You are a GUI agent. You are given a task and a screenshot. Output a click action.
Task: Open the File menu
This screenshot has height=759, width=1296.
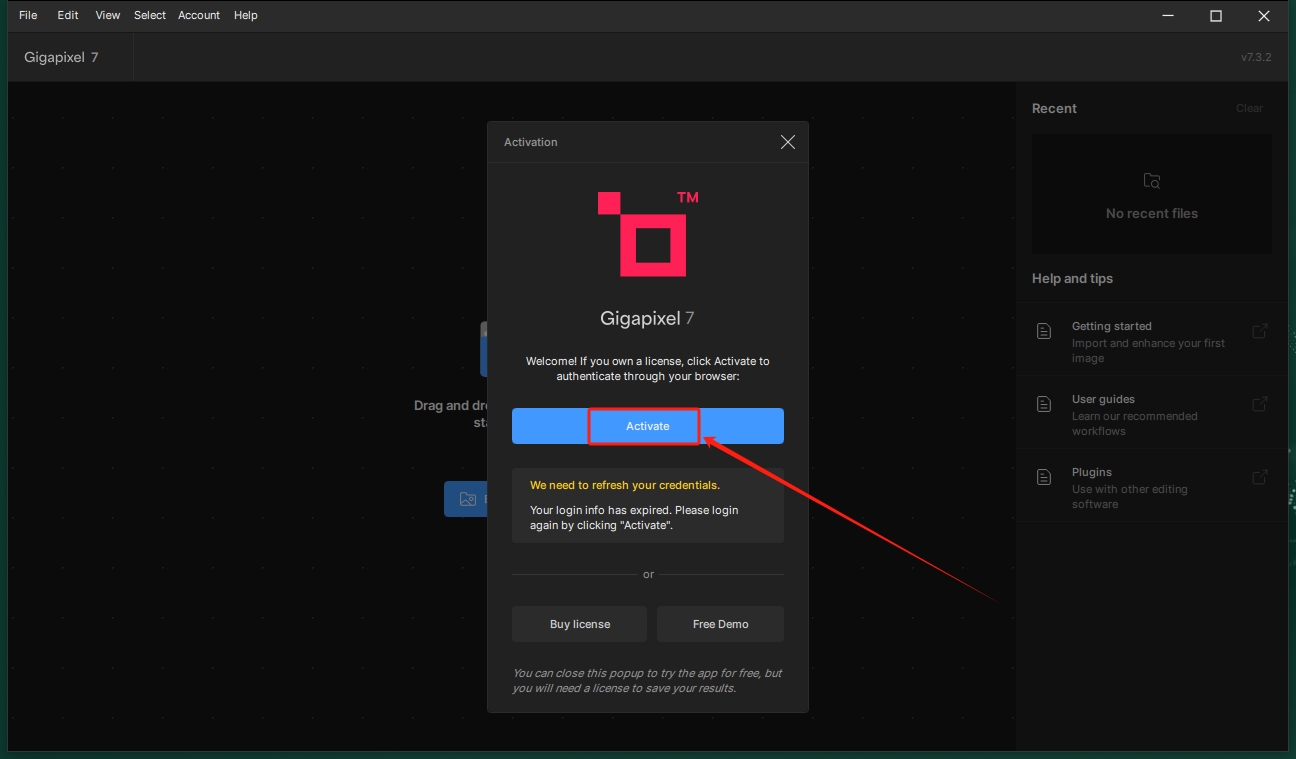[28, 15]
